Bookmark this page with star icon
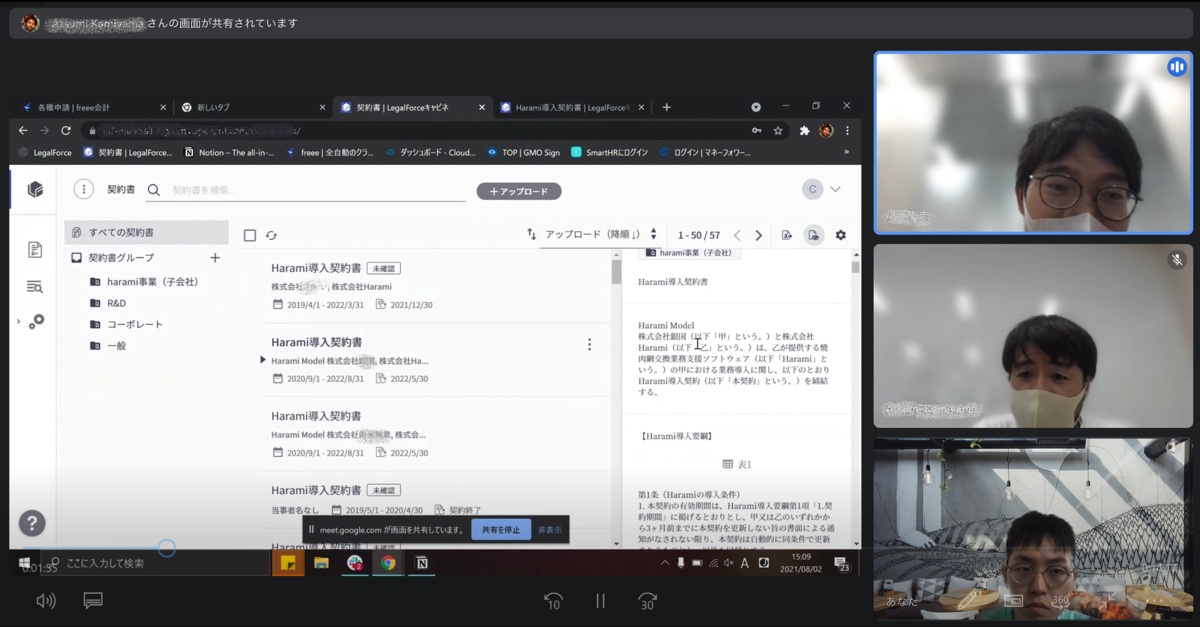The width and height of the screenshot is (1200, 627). [778, 130]
